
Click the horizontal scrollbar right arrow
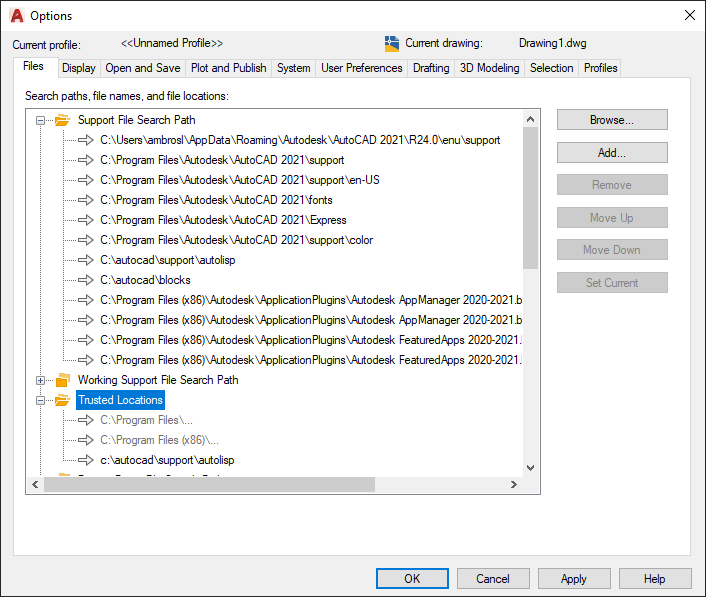coord(514,484)
